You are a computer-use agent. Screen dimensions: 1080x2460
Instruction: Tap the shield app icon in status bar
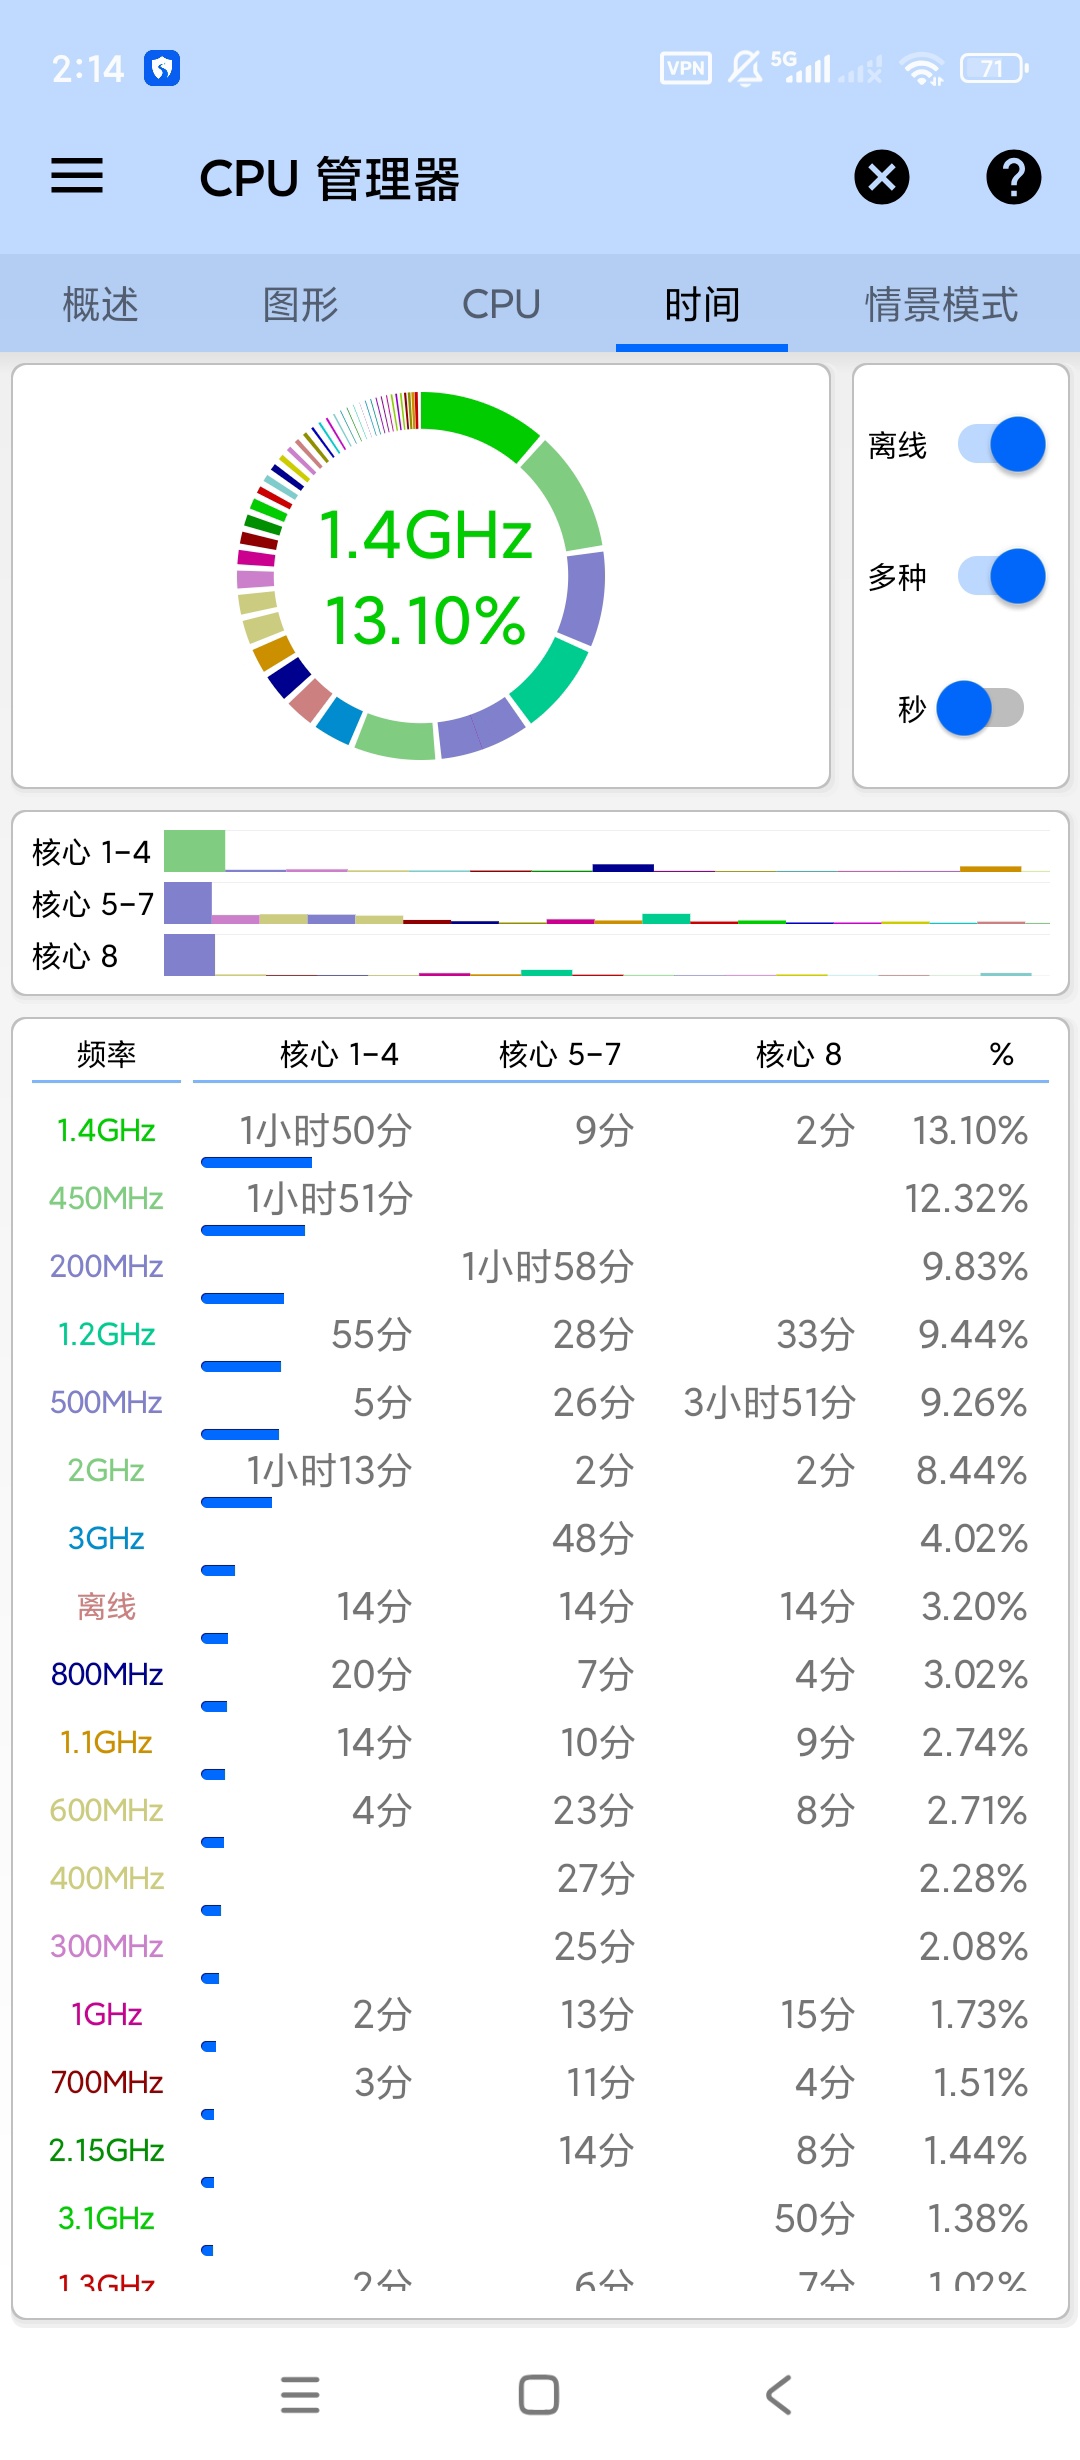pyautogui.click(x=162, y=68)
